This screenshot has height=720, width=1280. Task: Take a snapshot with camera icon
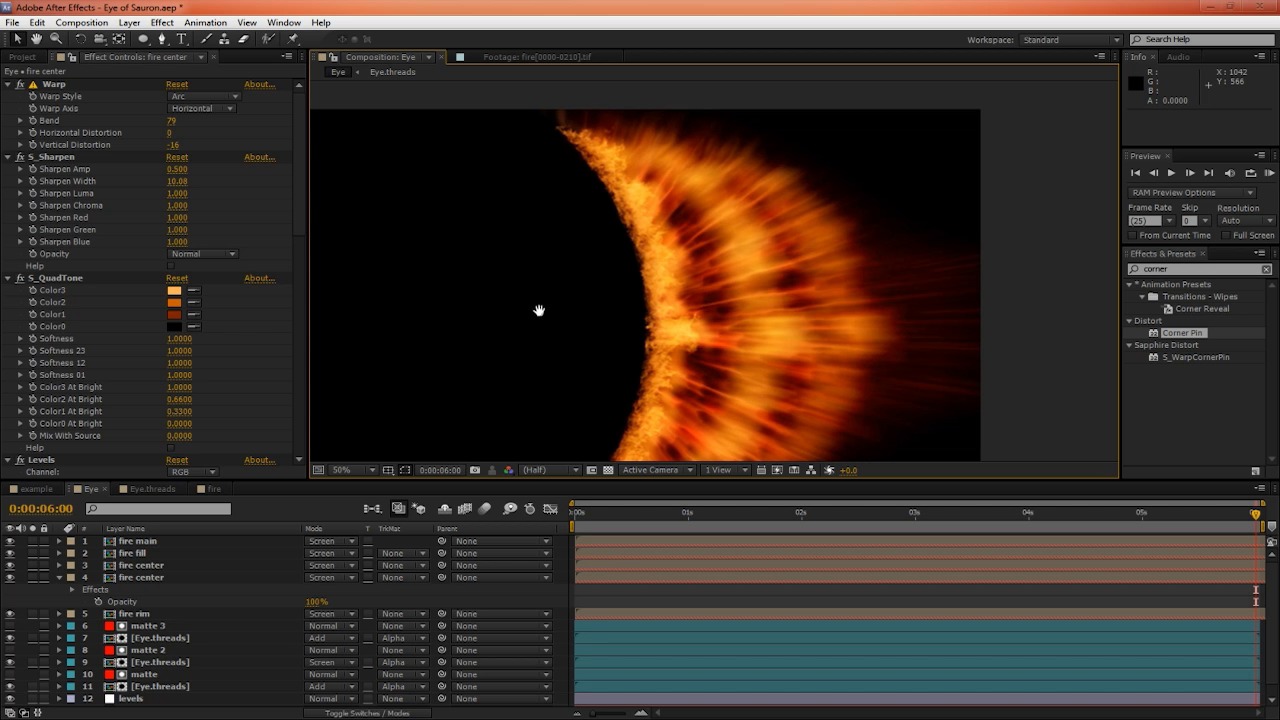(475, 470)
